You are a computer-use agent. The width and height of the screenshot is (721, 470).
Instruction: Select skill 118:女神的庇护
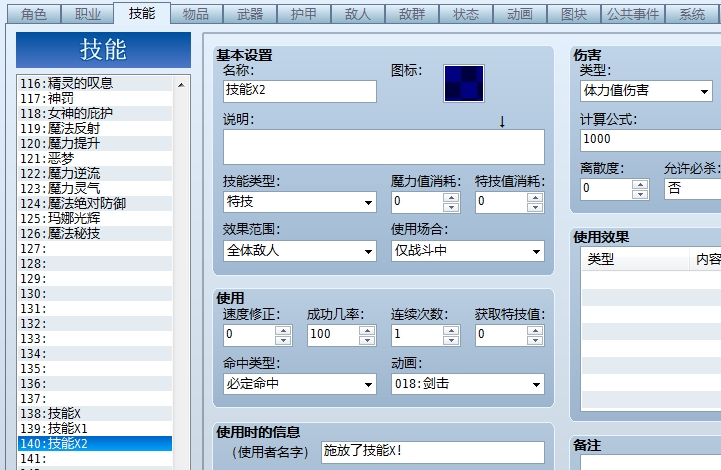[95, 113]
